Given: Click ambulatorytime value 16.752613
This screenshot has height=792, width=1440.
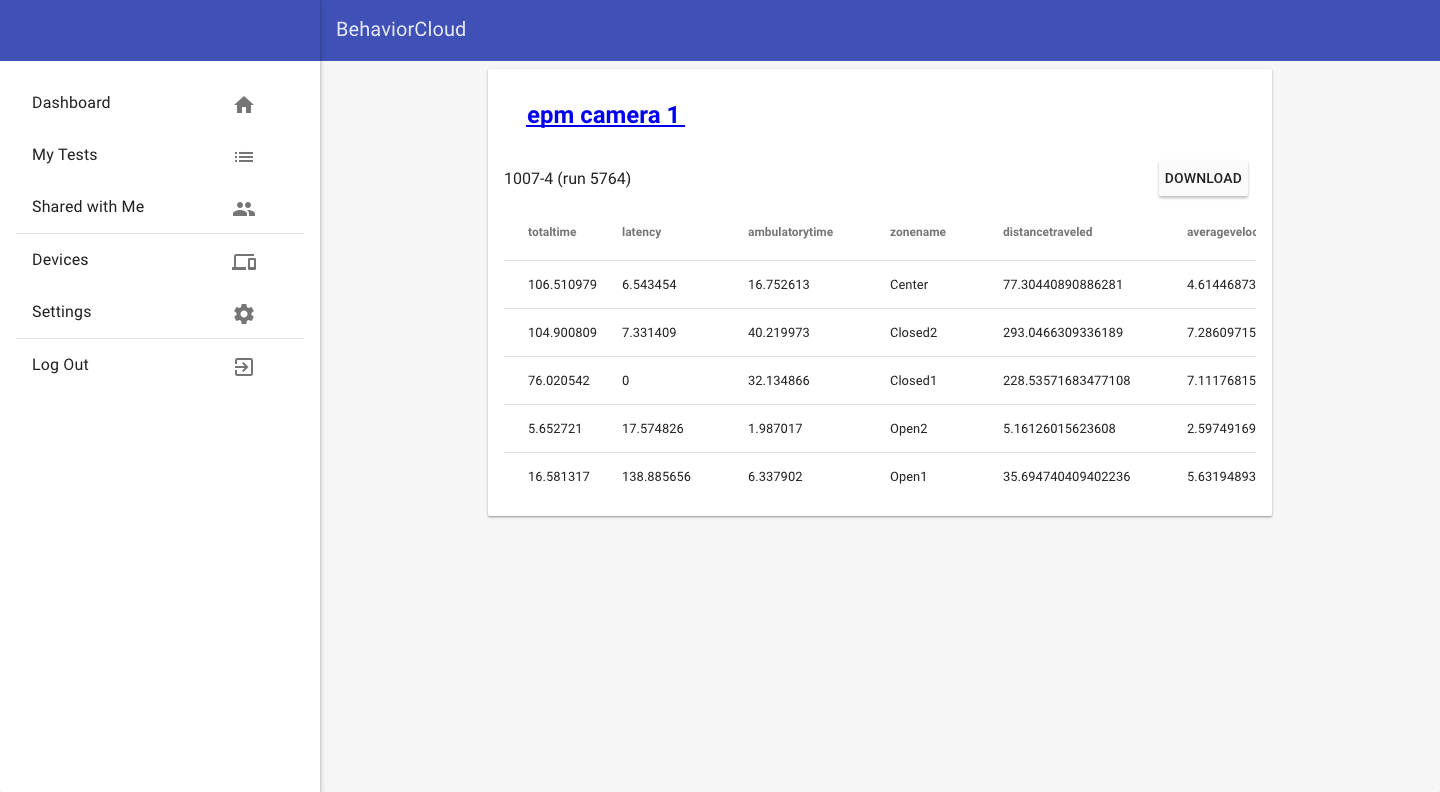Looking at the screenshot, I should [x=779, y=285].
